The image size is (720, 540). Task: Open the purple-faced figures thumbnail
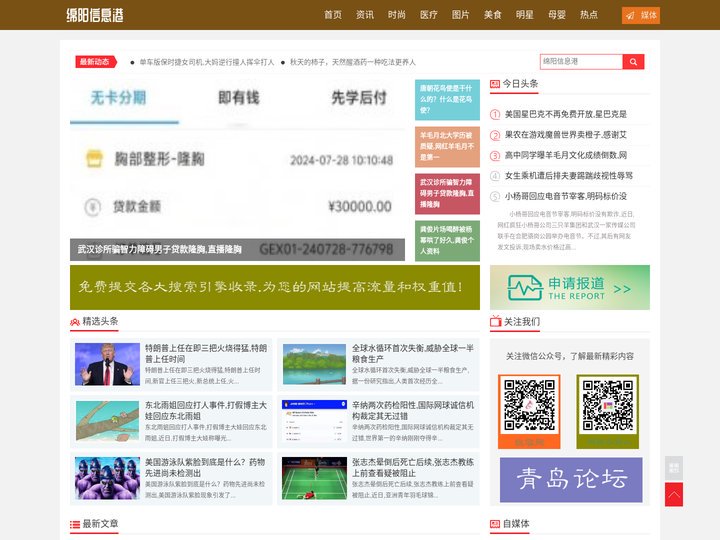(107, 478)
